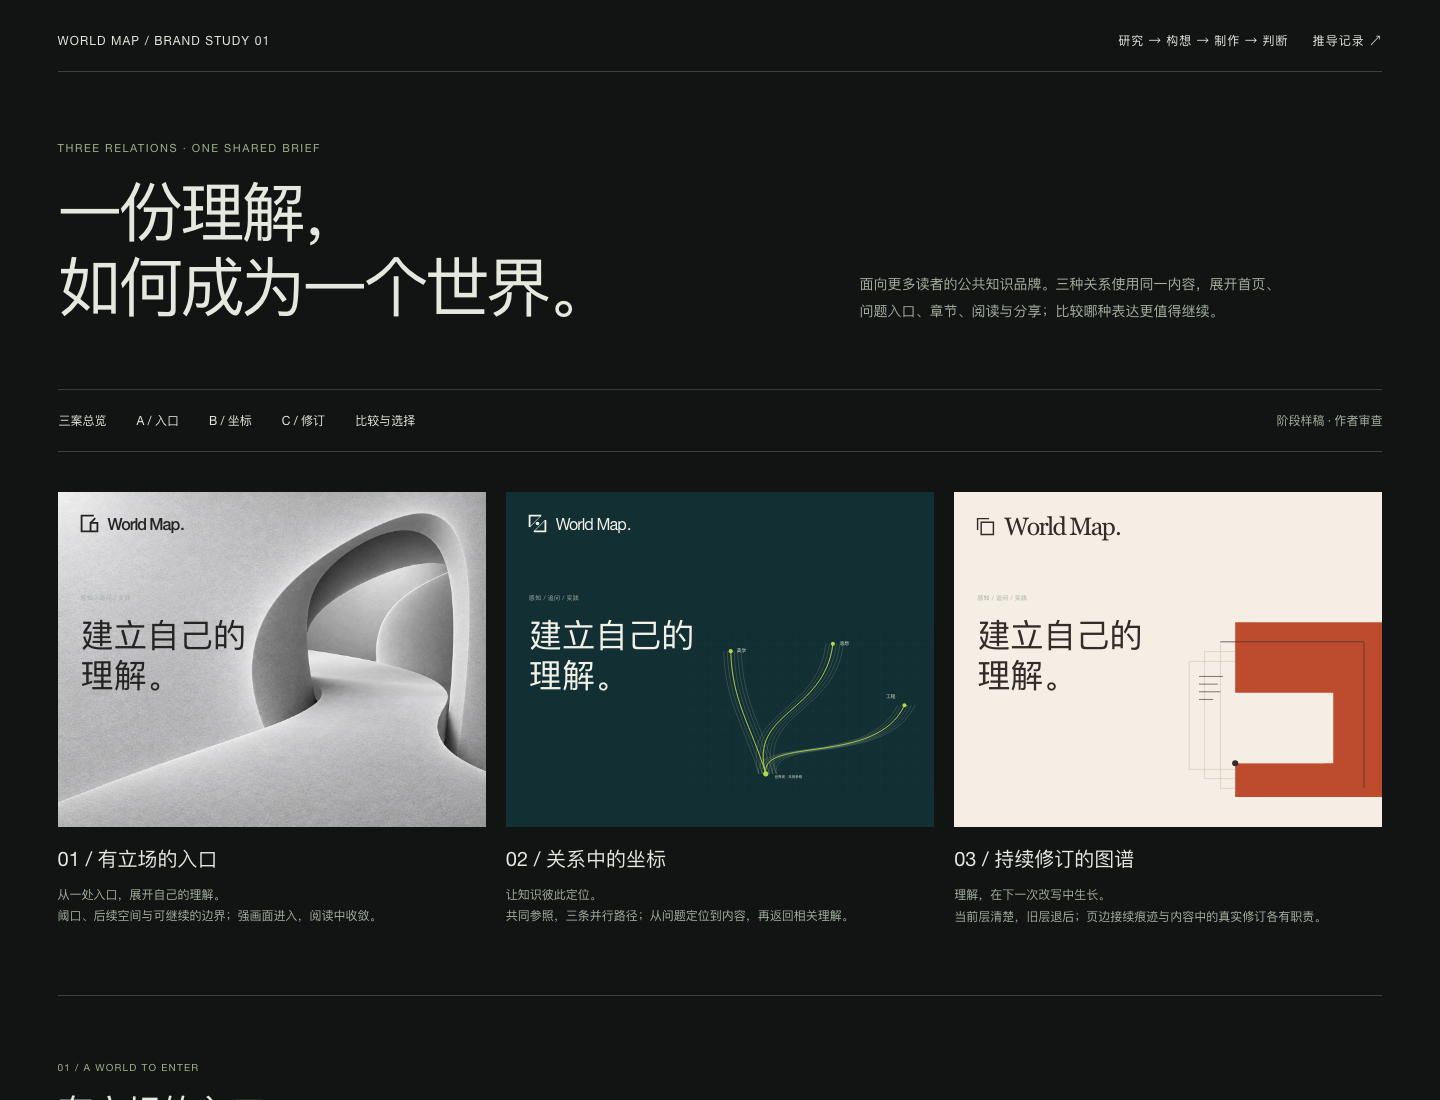Click the 制作 step in header
This screenshot has height=1100, width=1440.
[1226, 41]
